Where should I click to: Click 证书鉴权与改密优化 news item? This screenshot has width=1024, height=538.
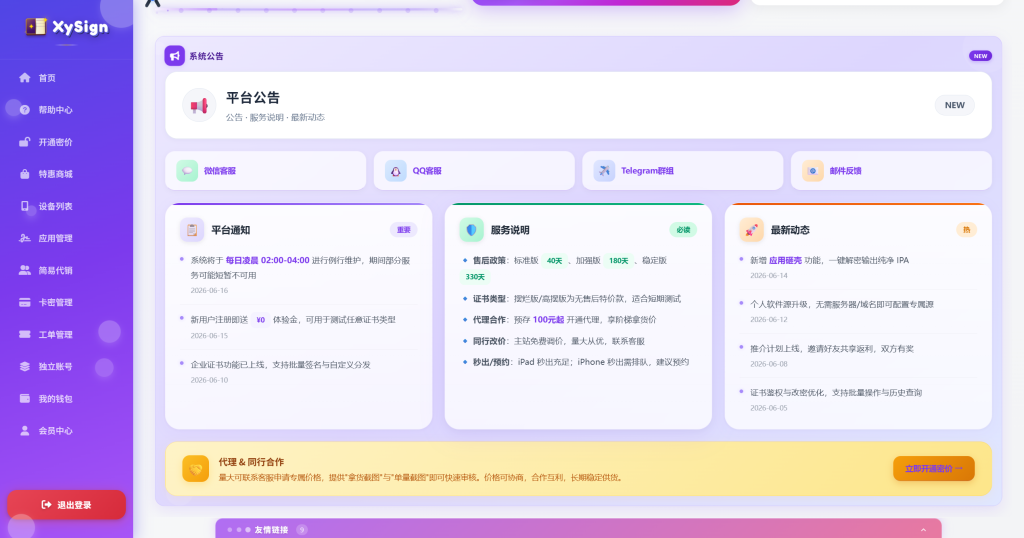[836, 392]
